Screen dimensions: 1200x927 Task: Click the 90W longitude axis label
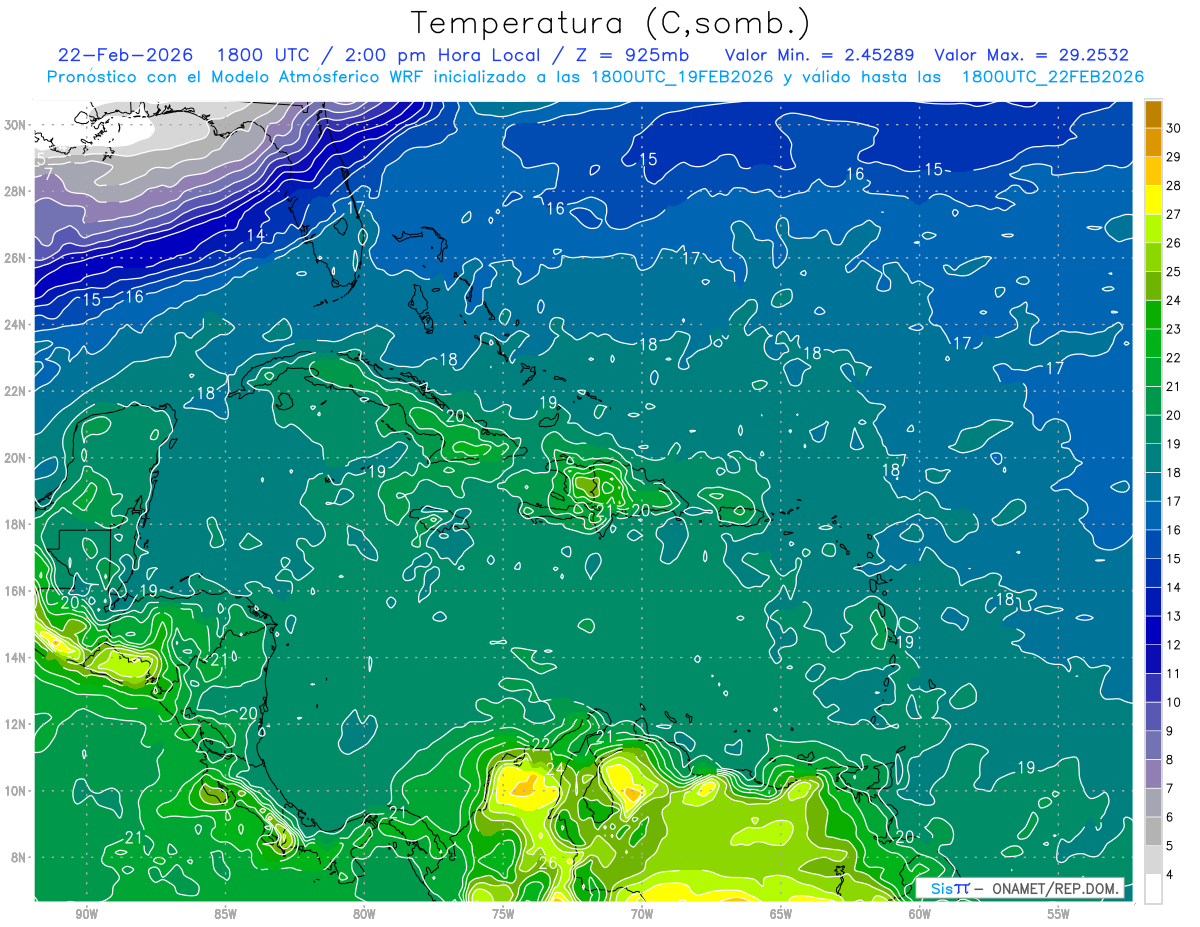click(x=86, y=914)
